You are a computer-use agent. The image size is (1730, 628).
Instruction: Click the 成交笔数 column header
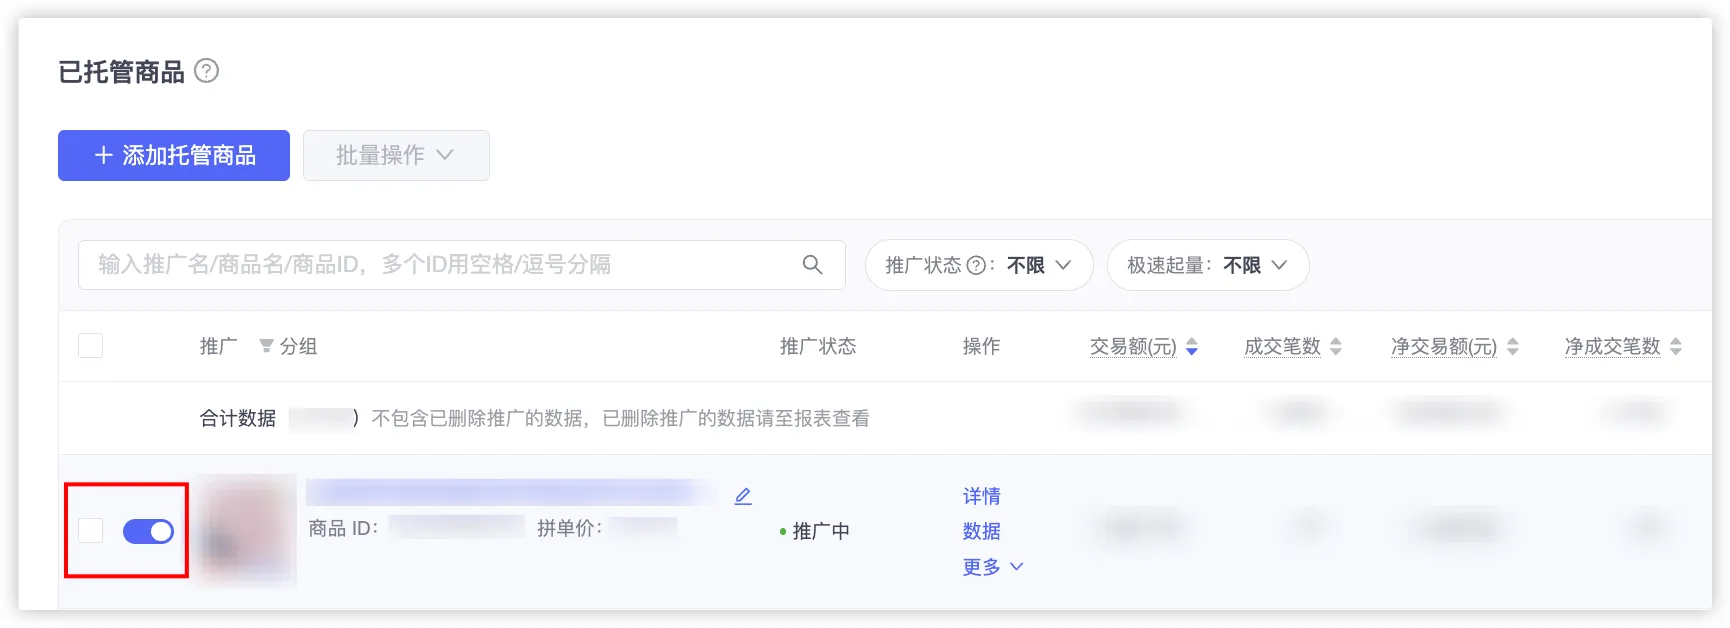tap(1282, 346)
